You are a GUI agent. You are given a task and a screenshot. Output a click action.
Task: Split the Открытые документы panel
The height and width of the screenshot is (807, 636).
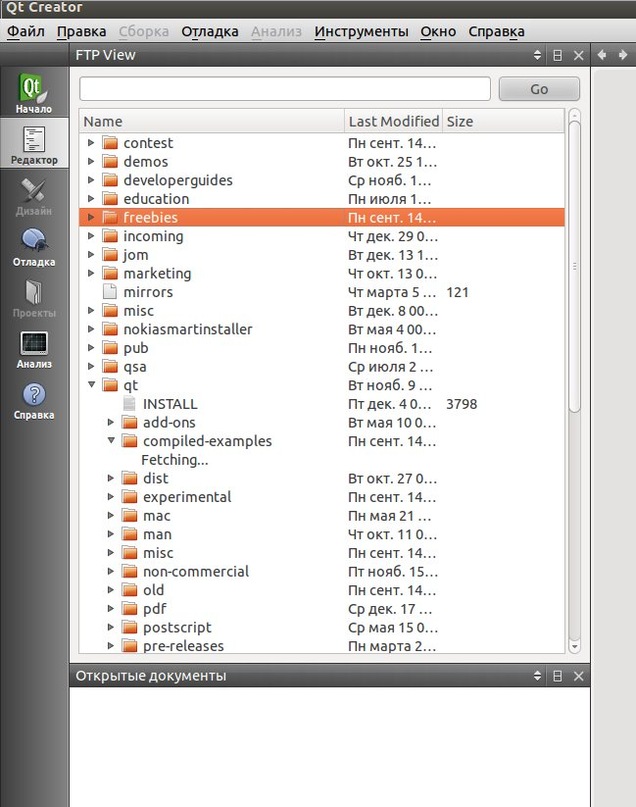557,676
